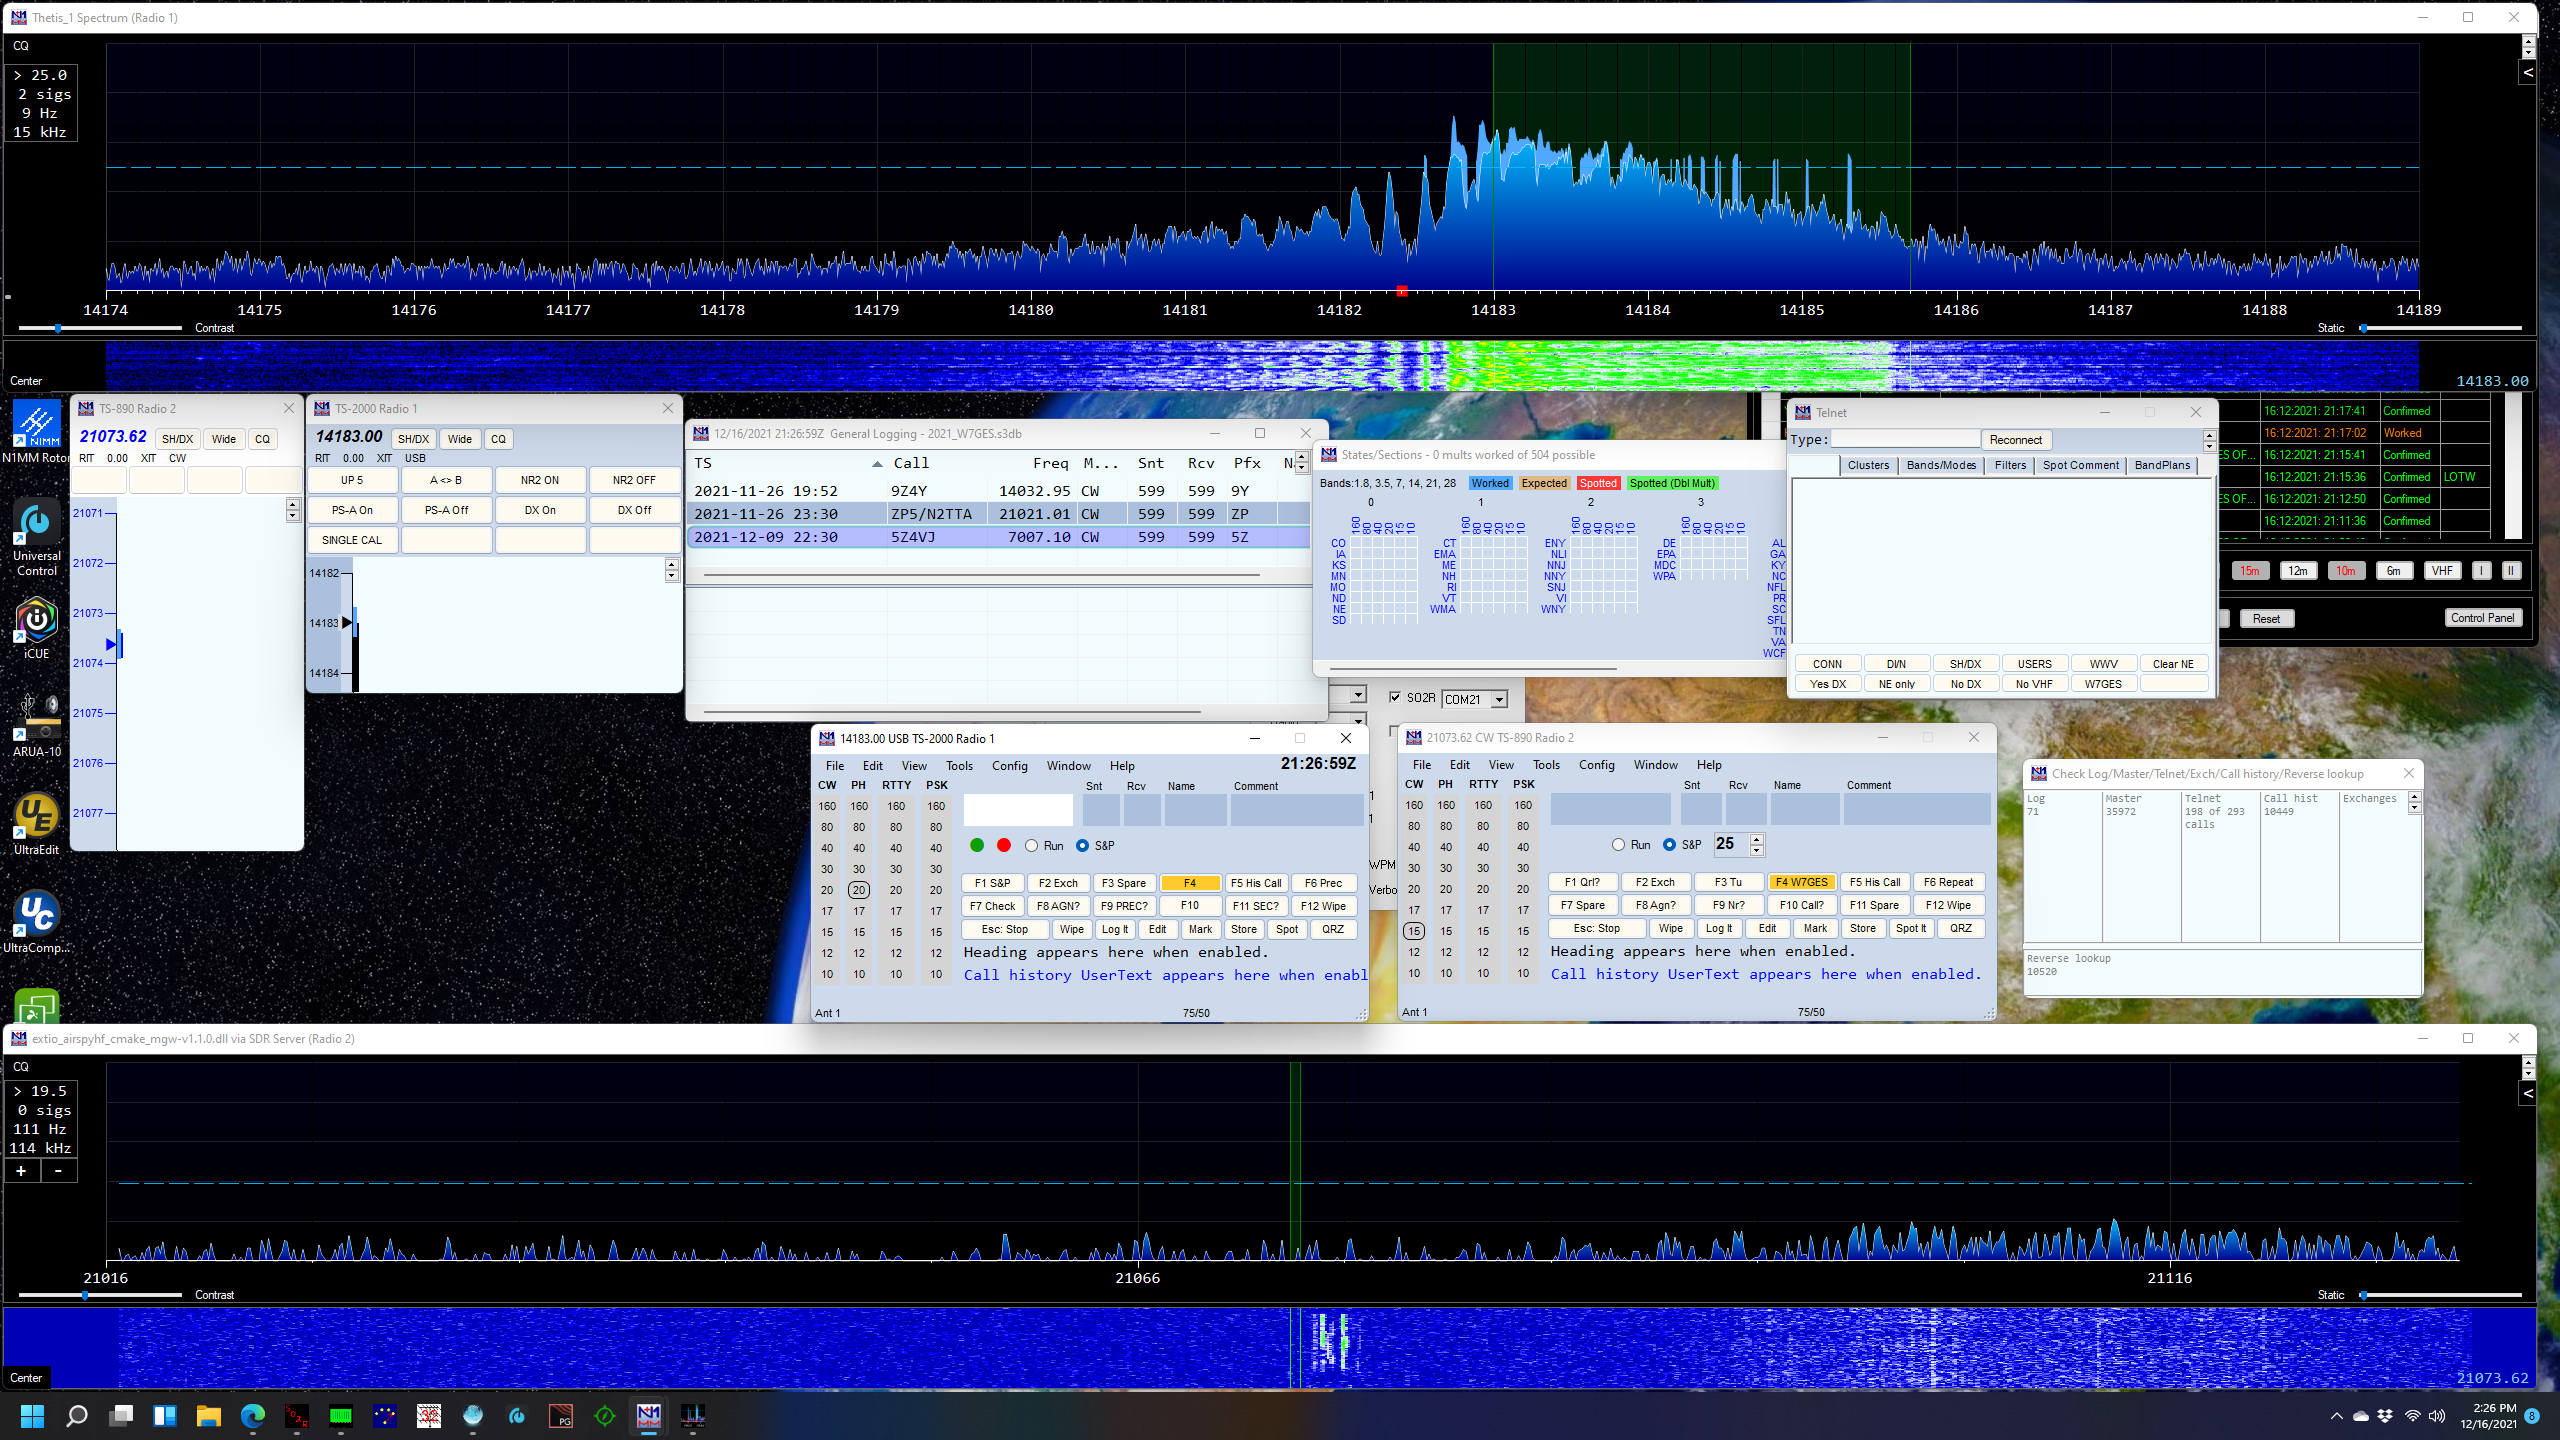Toggle the SO2R checkbox
The image size is (2560, 1440).
tap(1395, 698)
